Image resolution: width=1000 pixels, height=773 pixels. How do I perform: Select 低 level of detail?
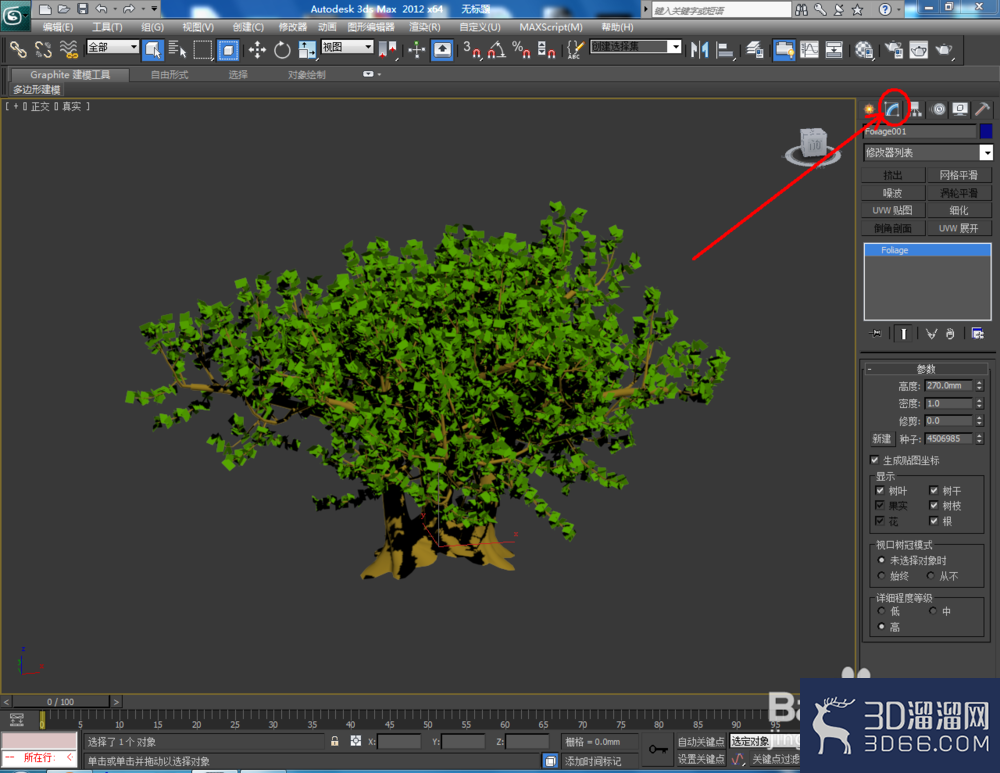pos(881,611)
